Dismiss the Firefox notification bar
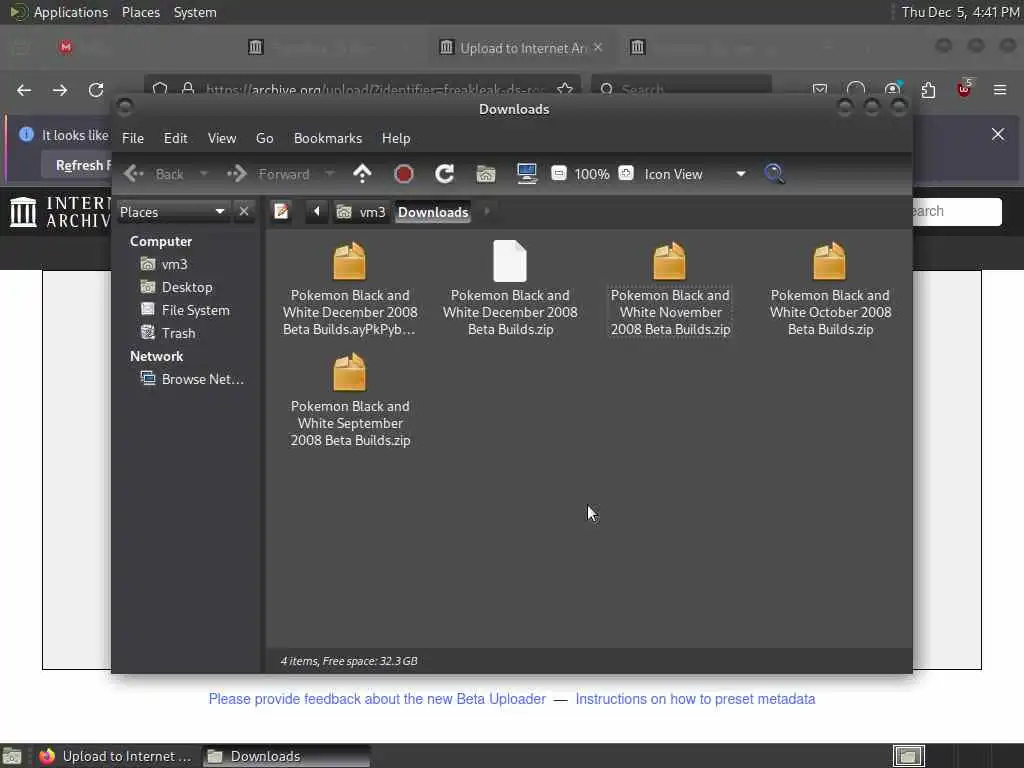This screenshot has height=768, width=1024. (998, 134)
